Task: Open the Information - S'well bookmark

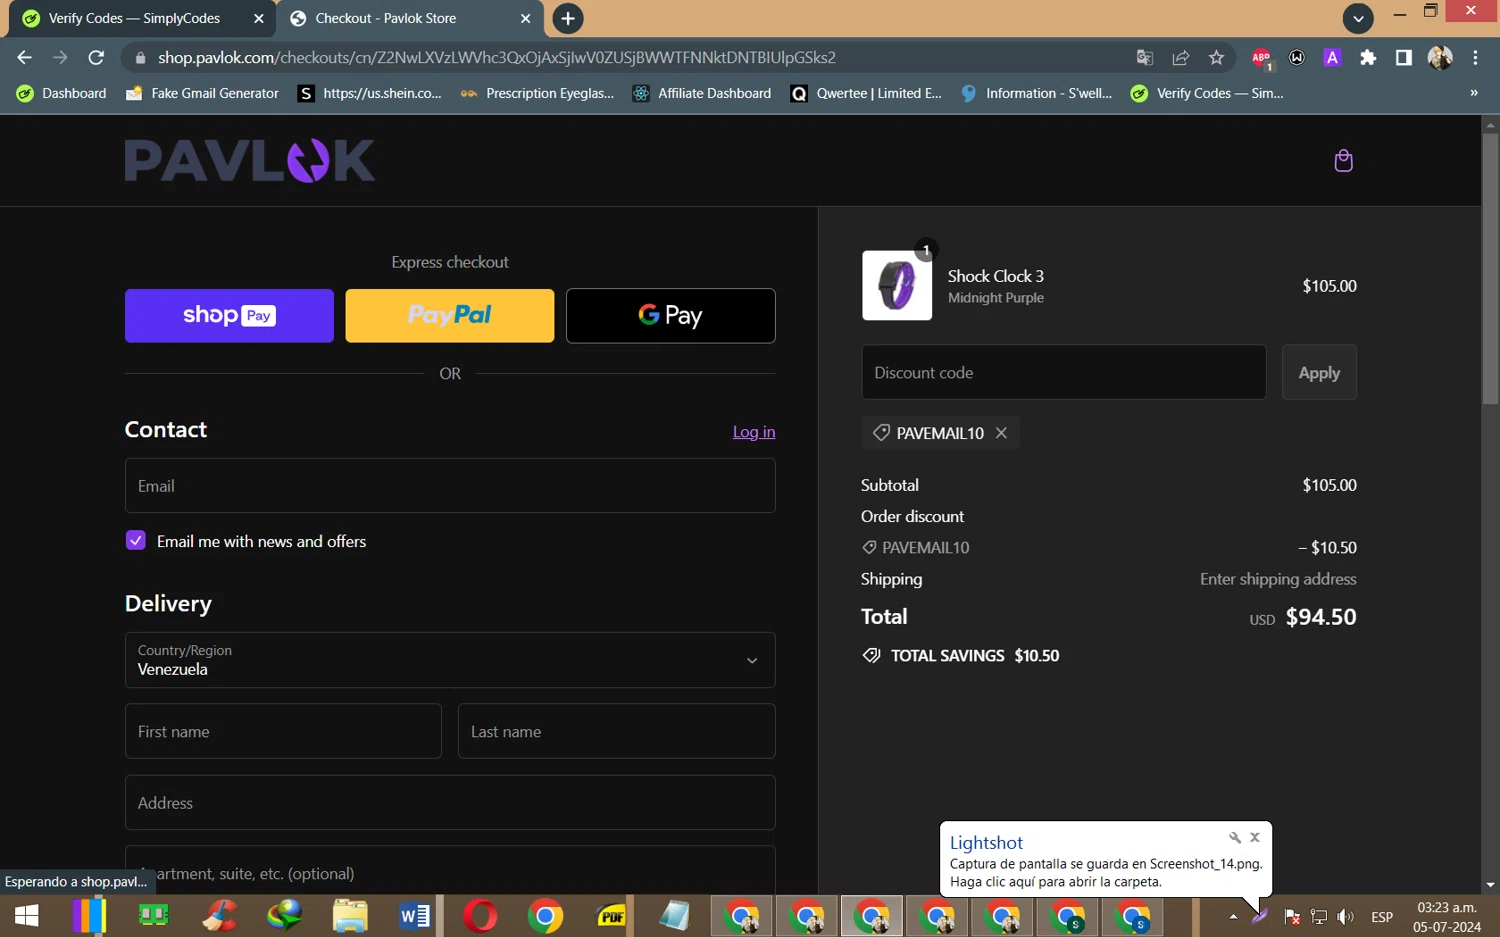Action: click(1037, 93)
